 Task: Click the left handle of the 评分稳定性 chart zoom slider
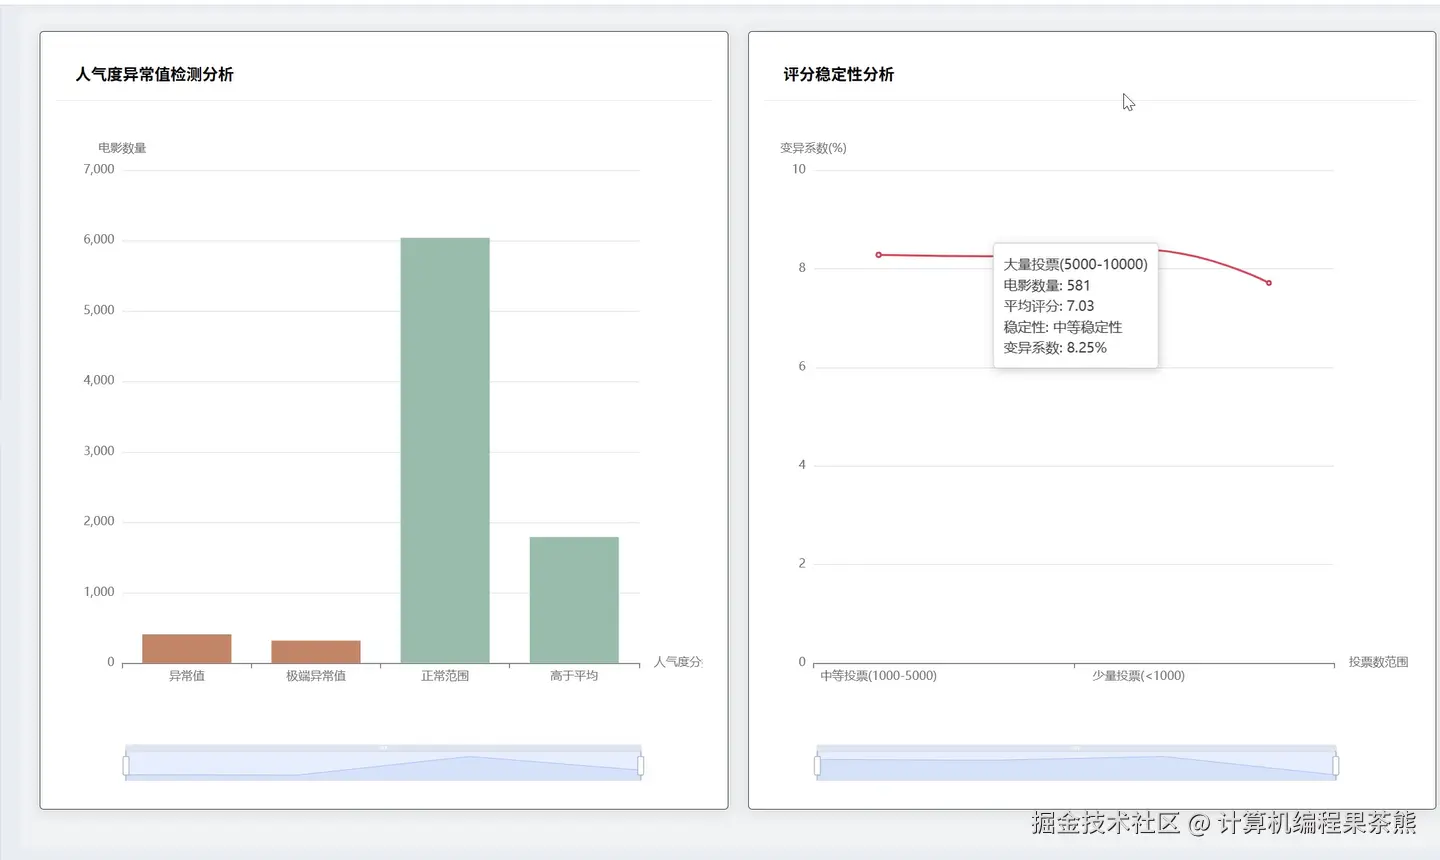click(817, 766)
